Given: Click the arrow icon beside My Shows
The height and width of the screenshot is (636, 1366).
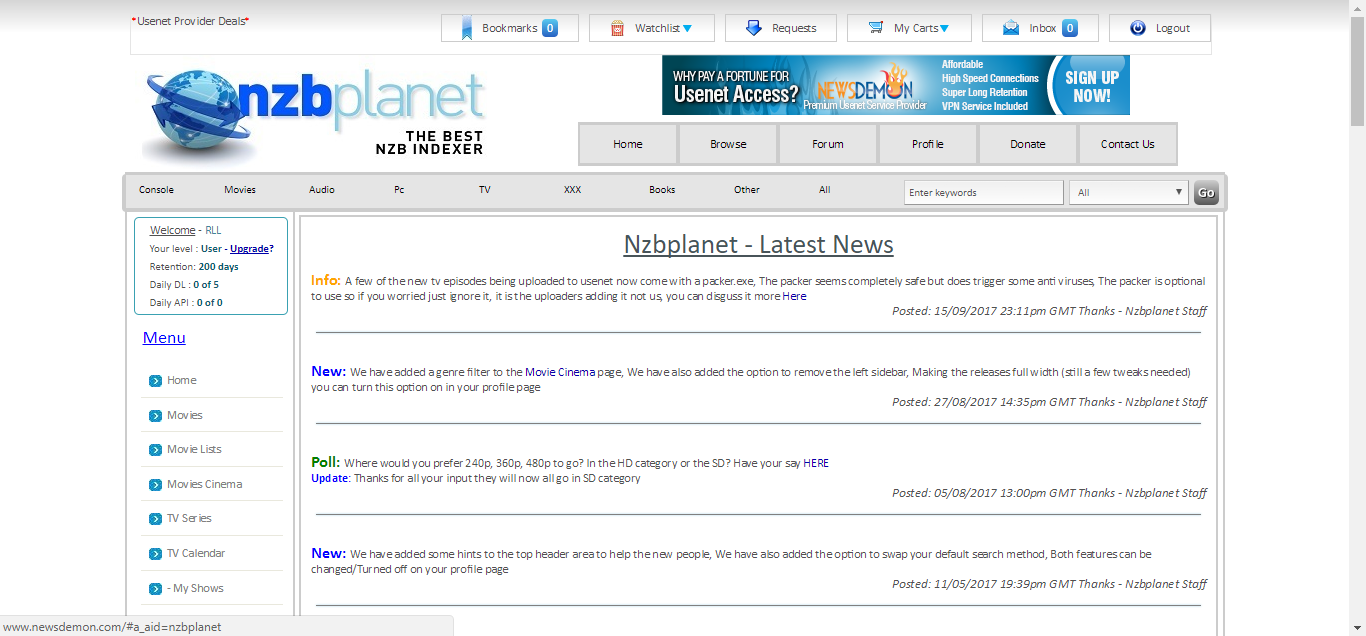Looking at the screenshot, I should [155, 589].
